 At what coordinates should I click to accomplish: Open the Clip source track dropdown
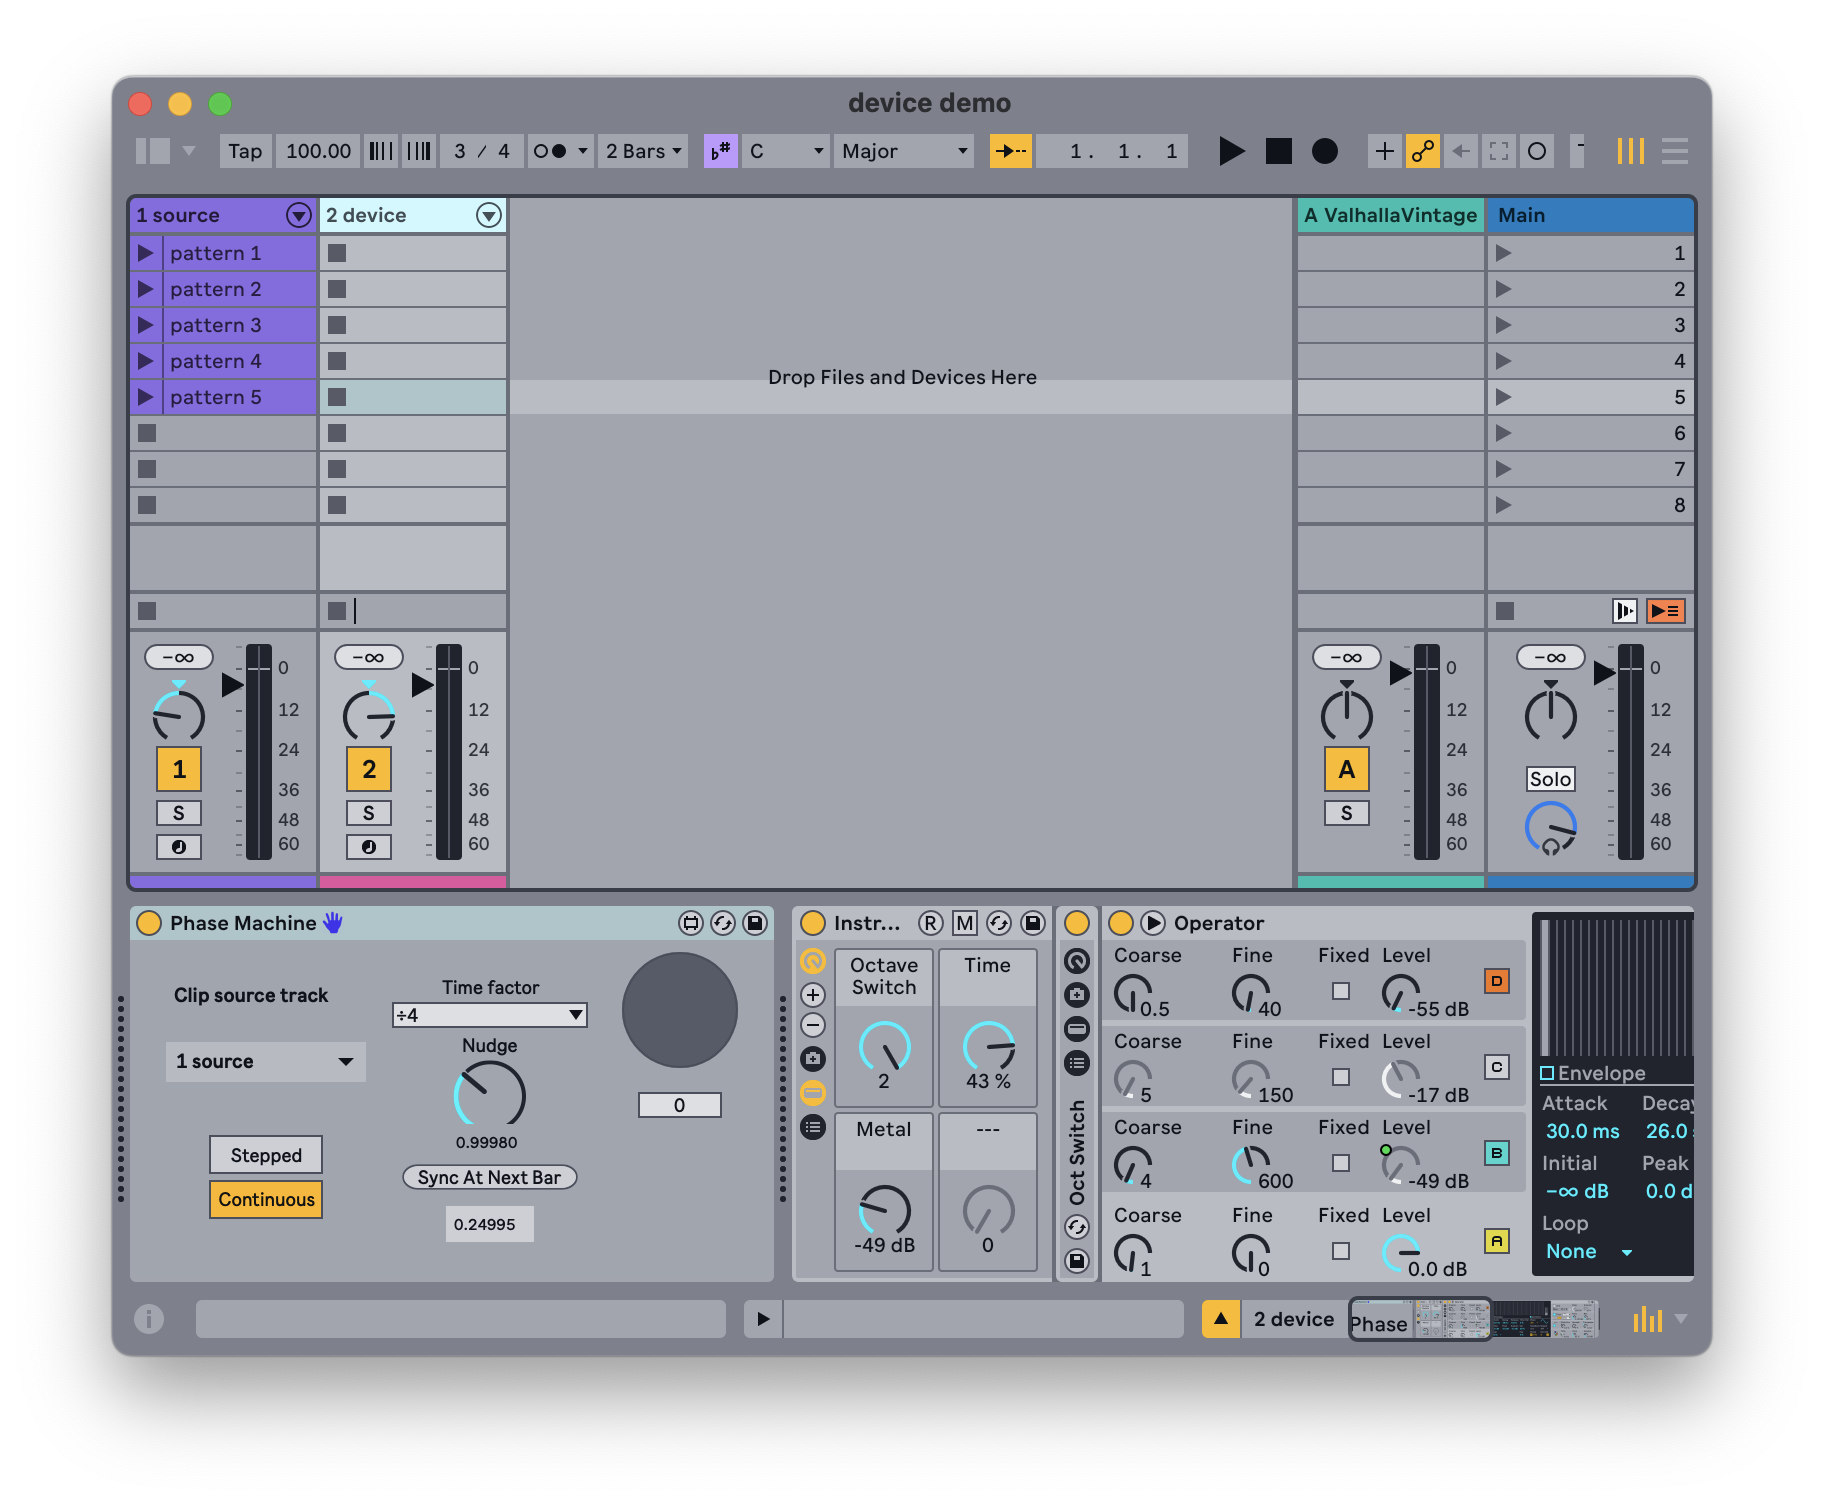265,1062
